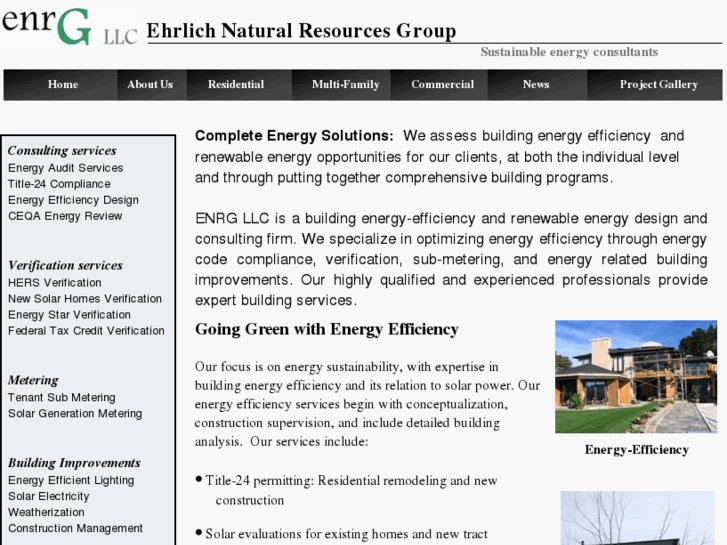Click the Energy-Efficiency photo caption

pos(637,450)
